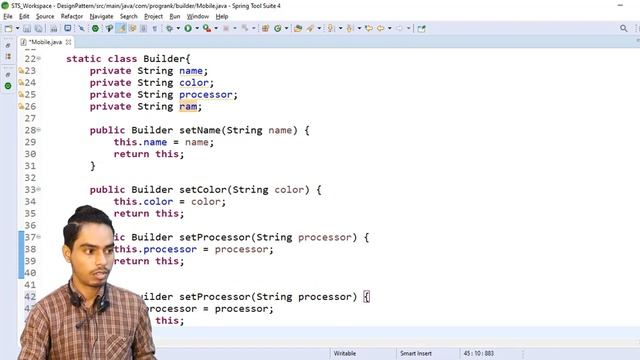Open the Help menu
The image size is (640, 360).
tap(222, 16)
